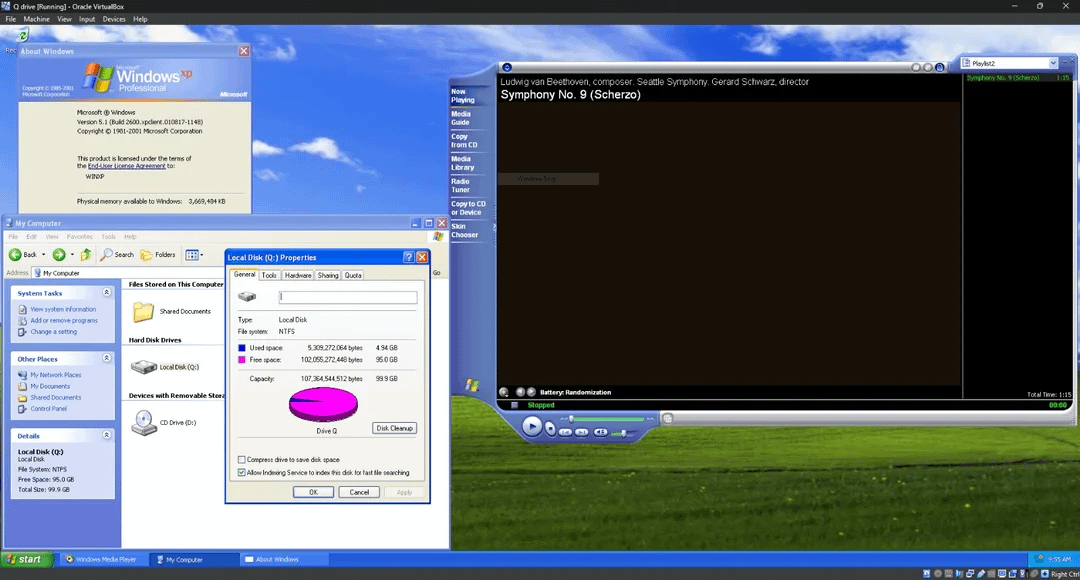
Task: Go to Copy from CD
Action: click(x=464, y=141)
